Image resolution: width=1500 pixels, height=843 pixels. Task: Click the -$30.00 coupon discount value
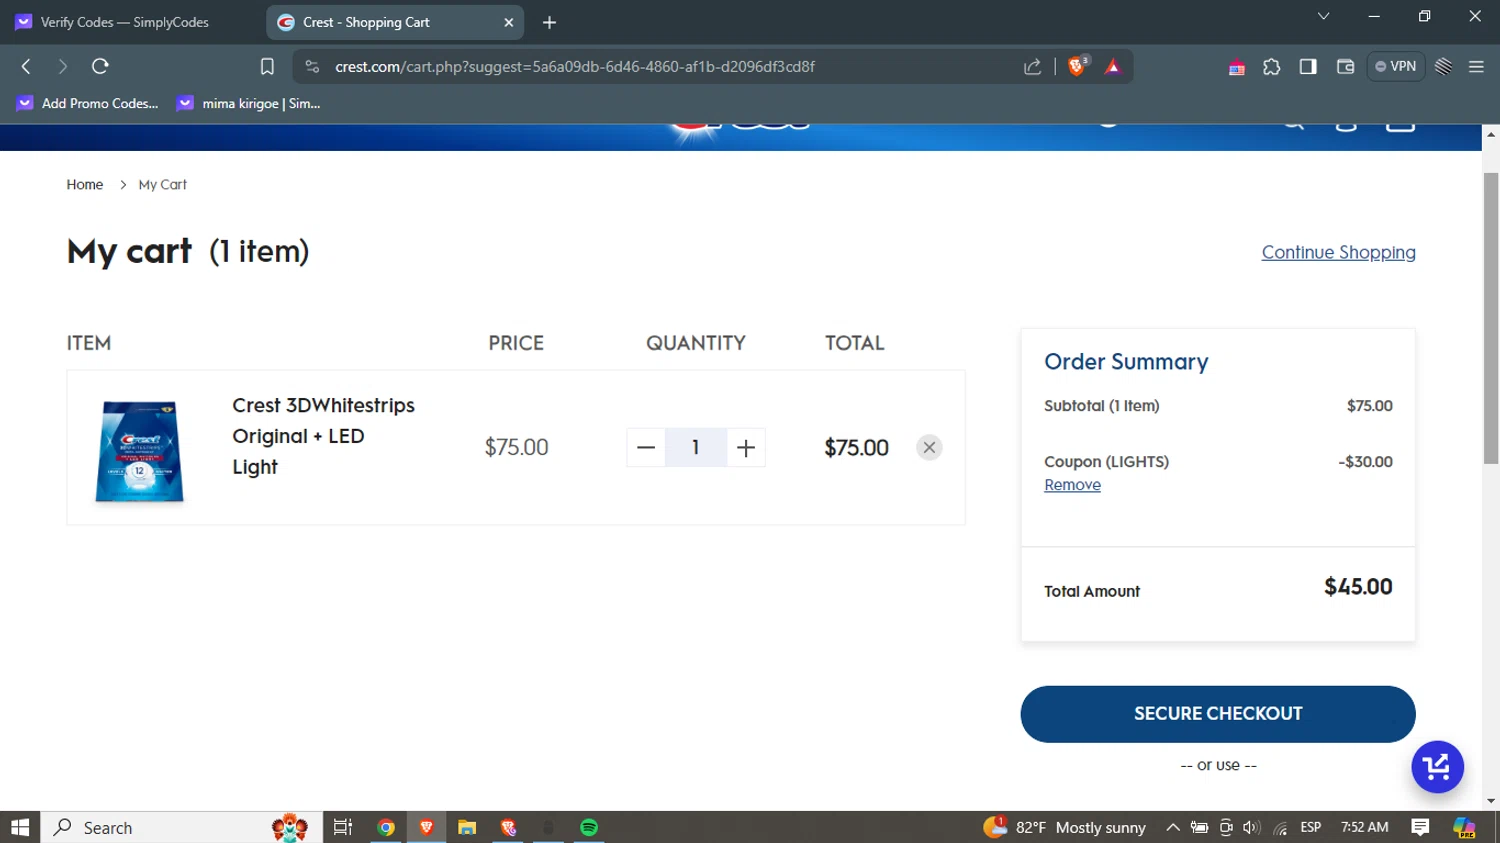1365,462
